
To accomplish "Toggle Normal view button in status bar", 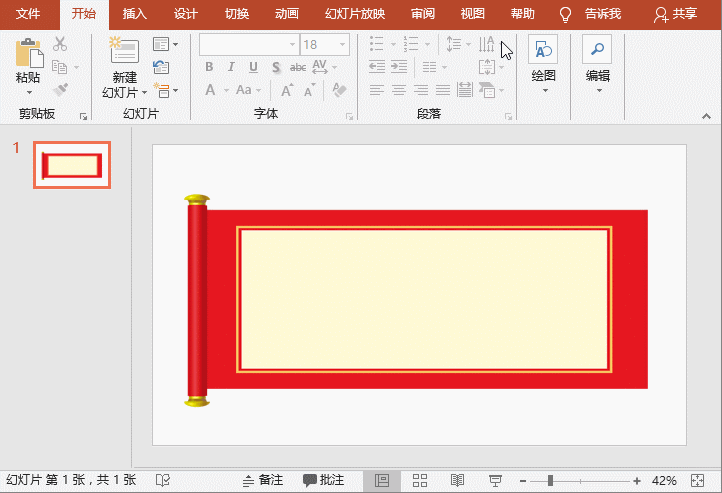I will pos(381,481).
